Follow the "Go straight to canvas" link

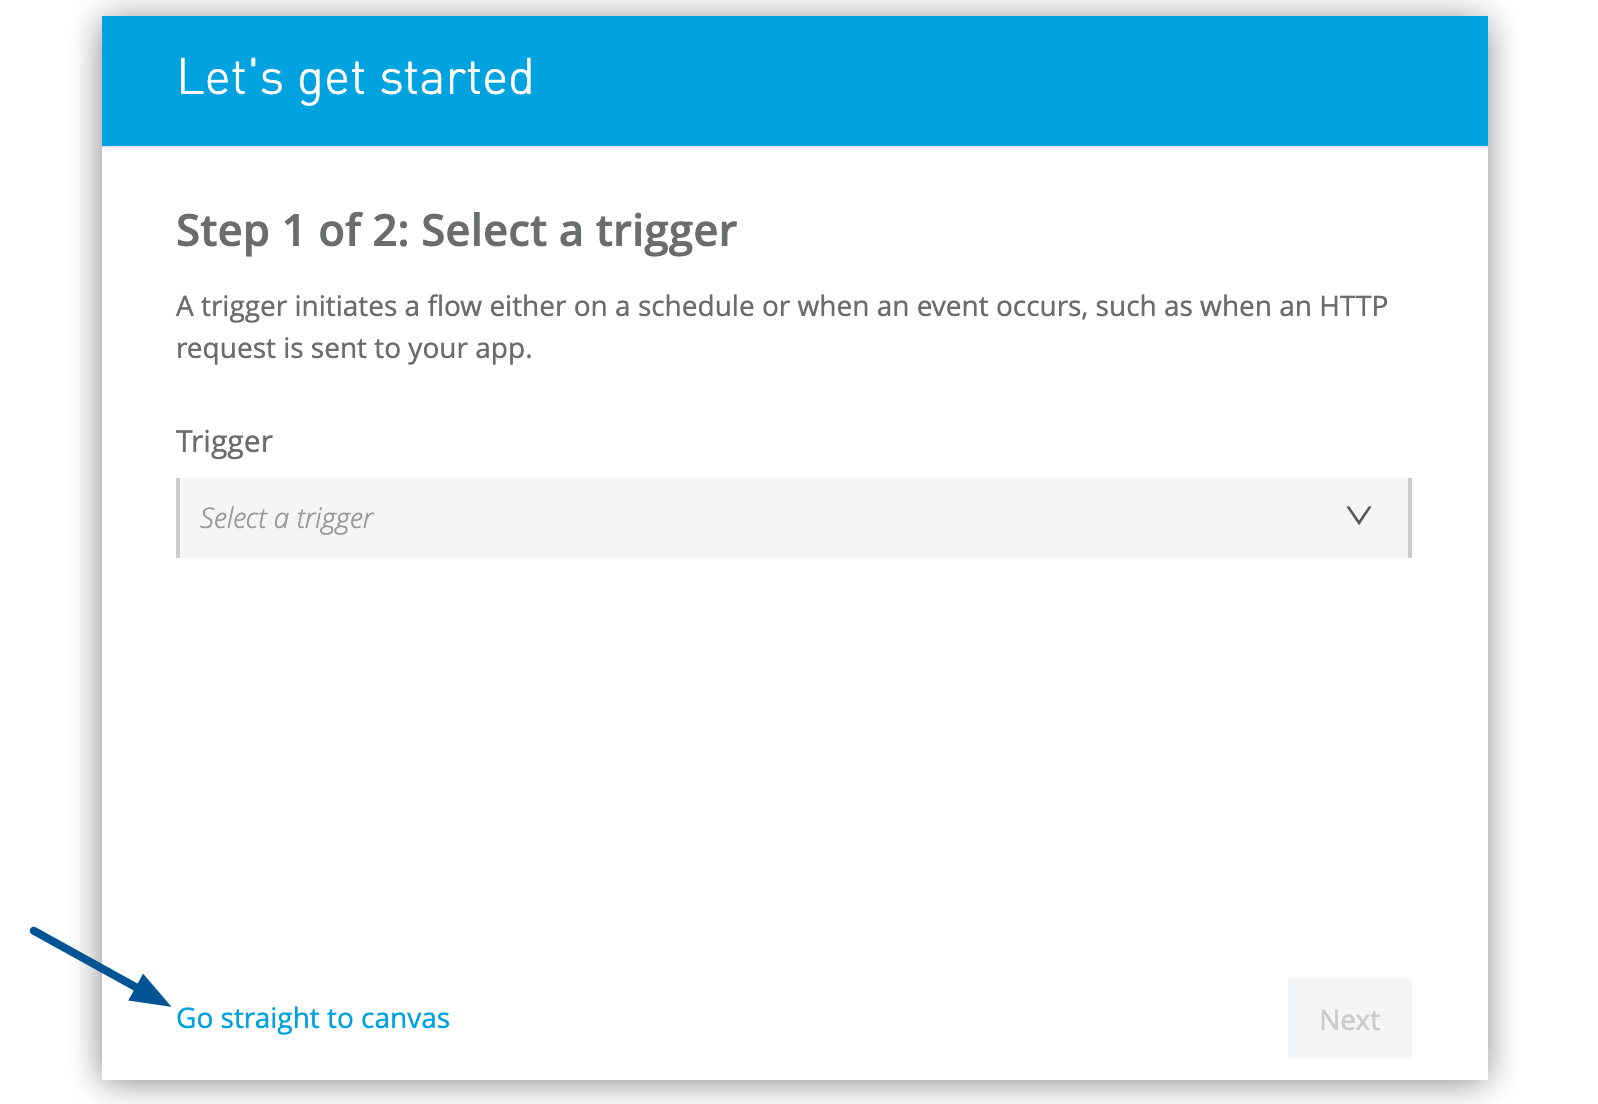pos(312,1018)
